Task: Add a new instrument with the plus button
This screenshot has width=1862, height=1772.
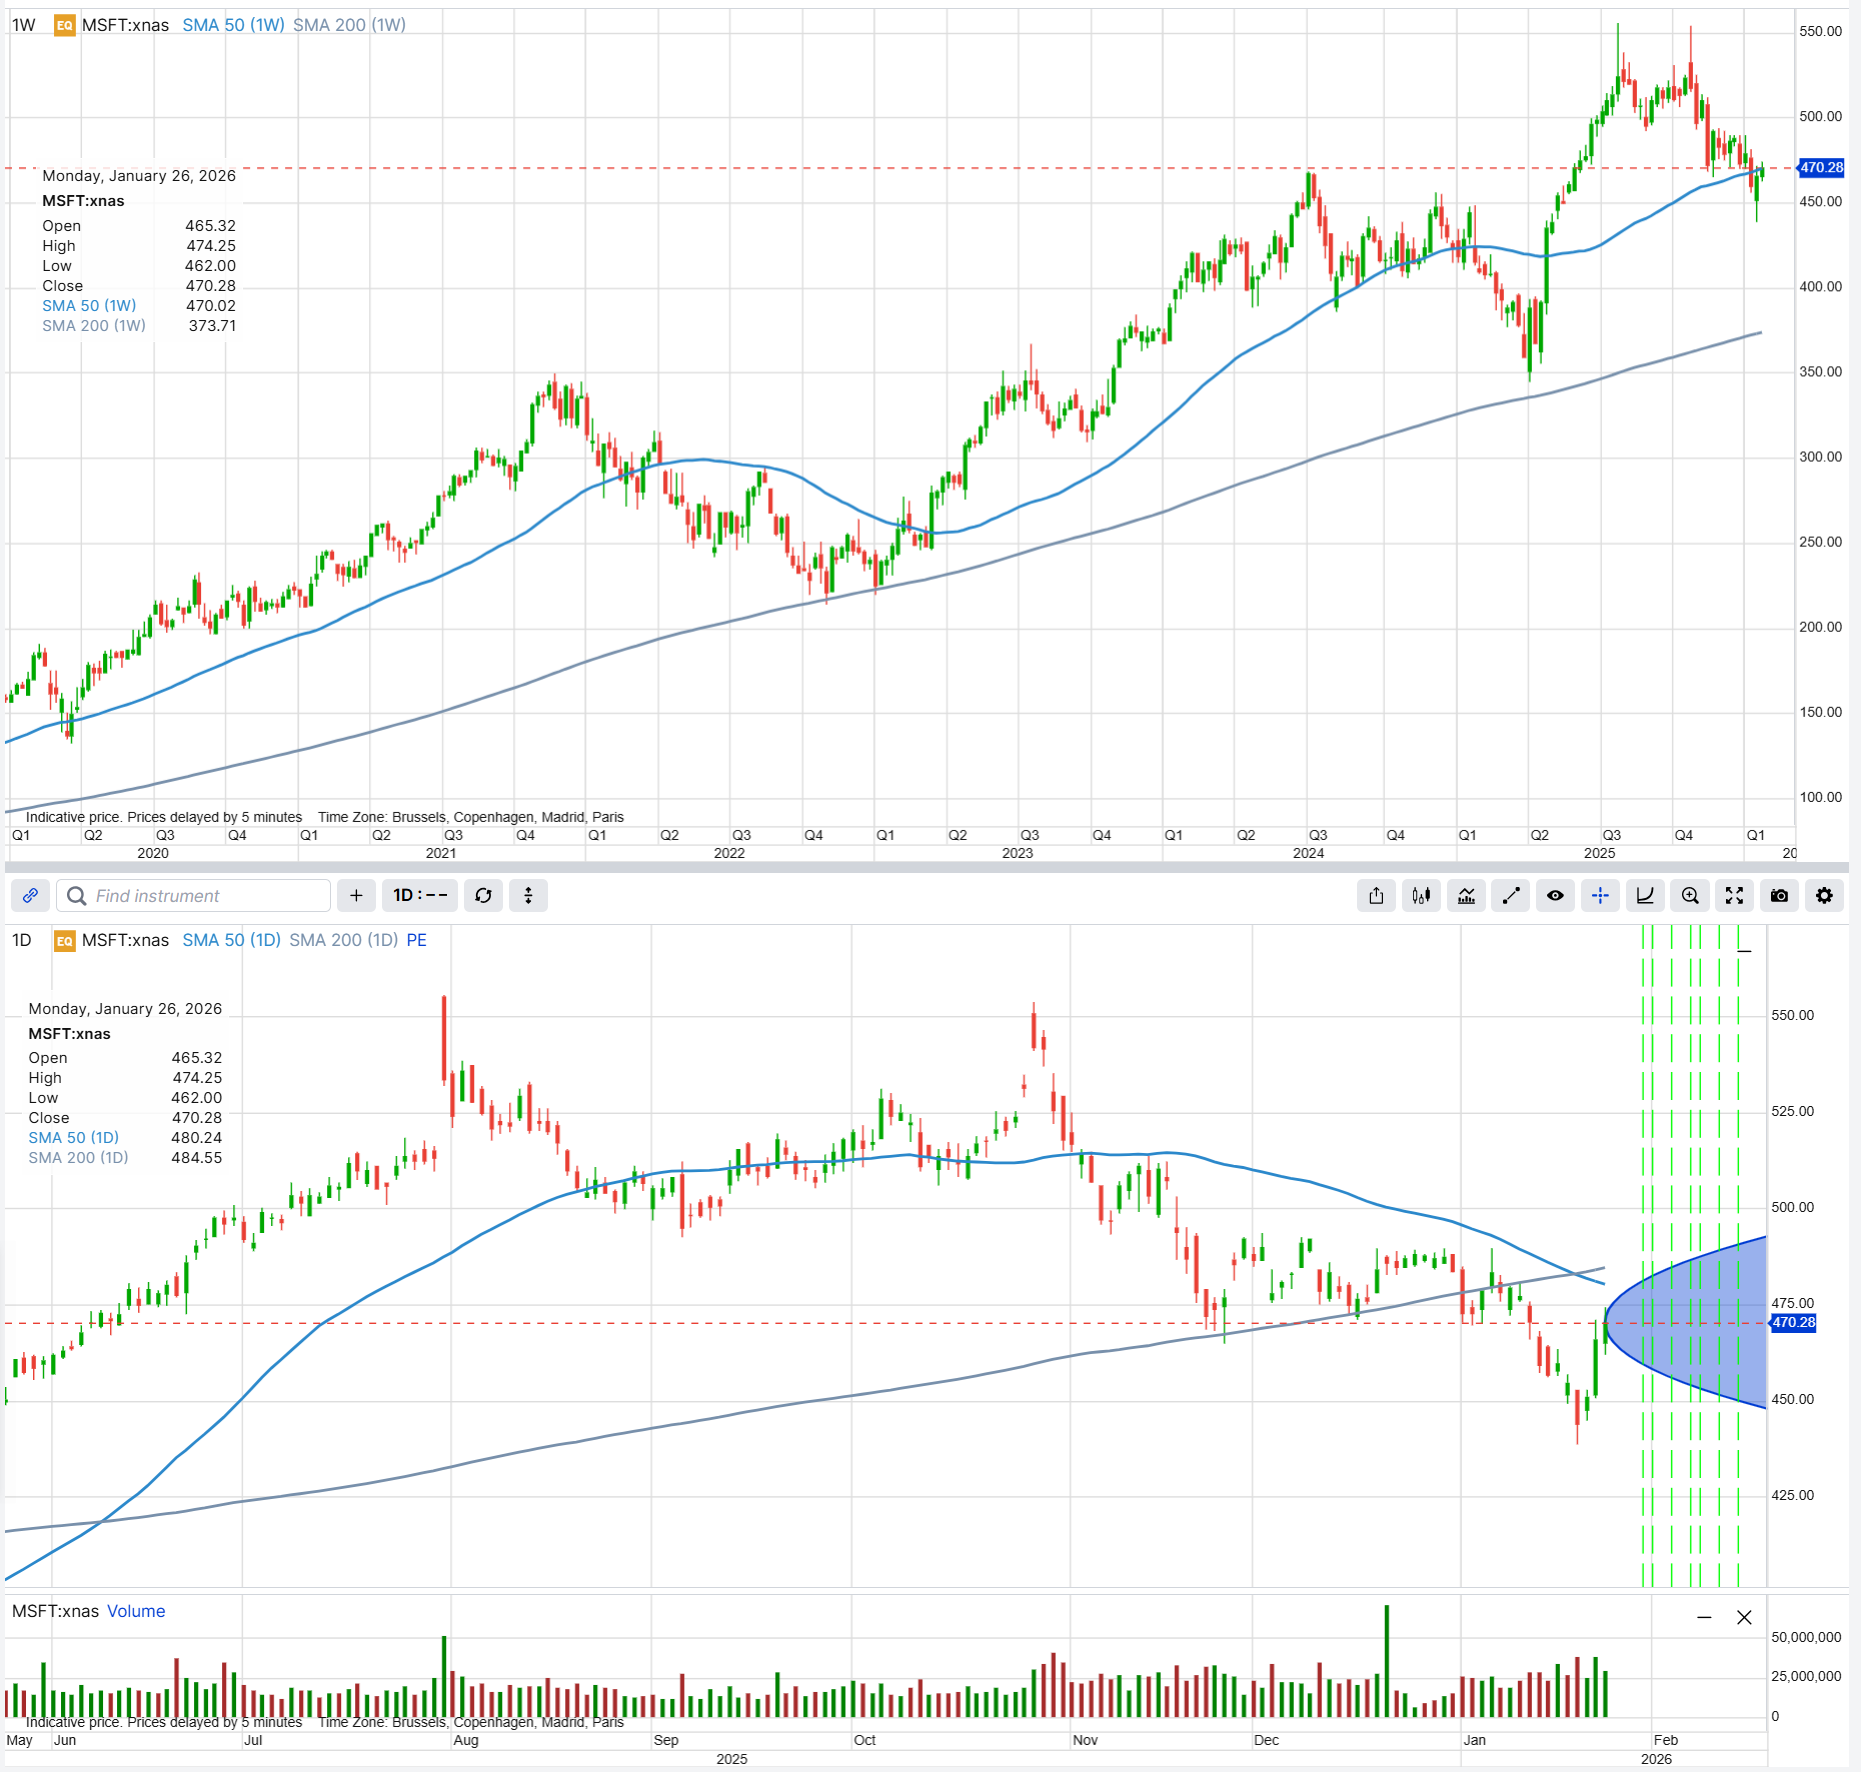Action: [356, 896]
